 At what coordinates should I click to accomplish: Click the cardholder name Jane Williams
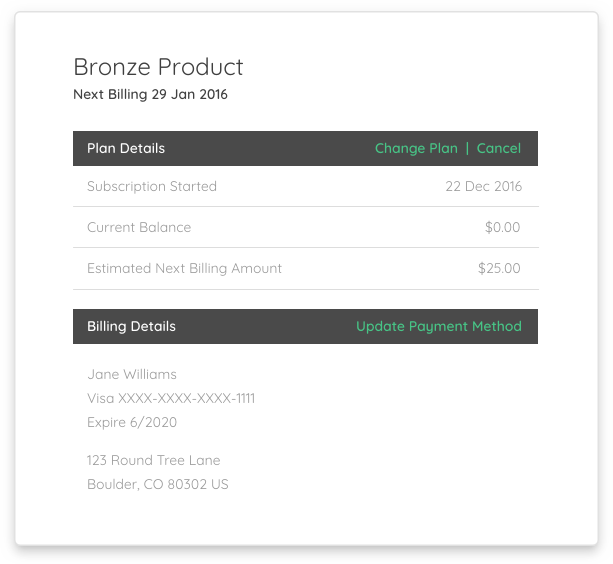tap(132, 375)
